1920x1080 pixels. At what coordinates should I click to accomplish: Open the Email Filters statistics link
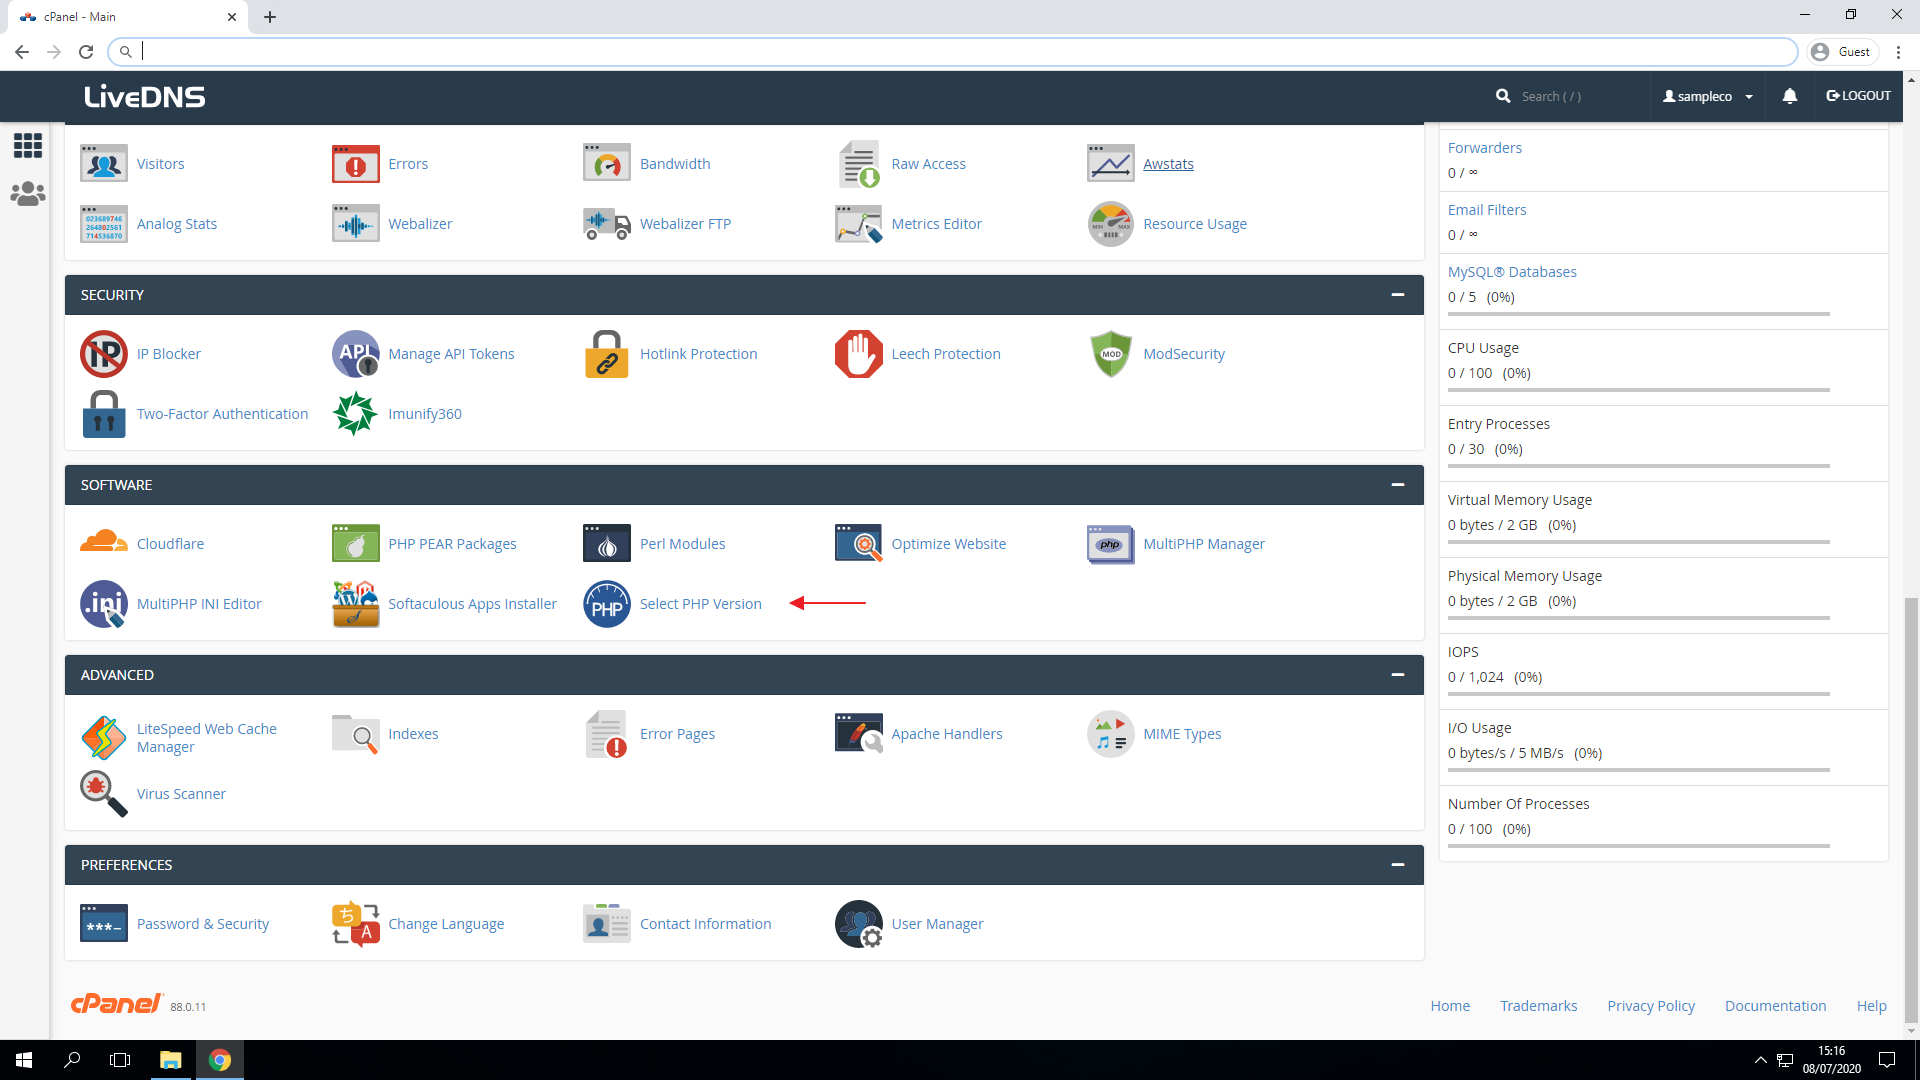tap(1487, 210)
